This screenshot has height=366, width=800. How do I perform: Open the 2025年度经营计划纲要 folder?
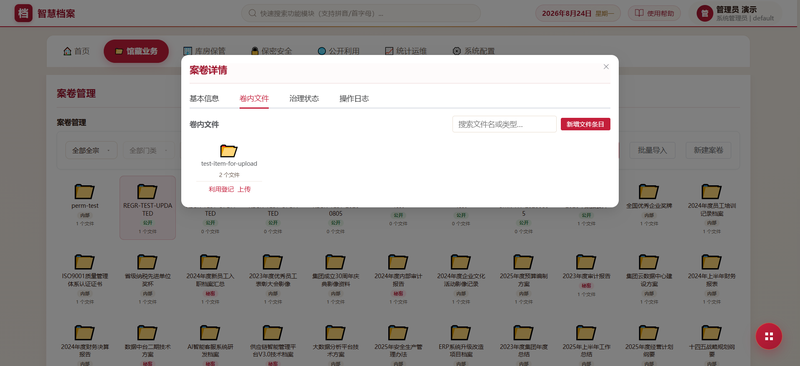tap(649, 332)
